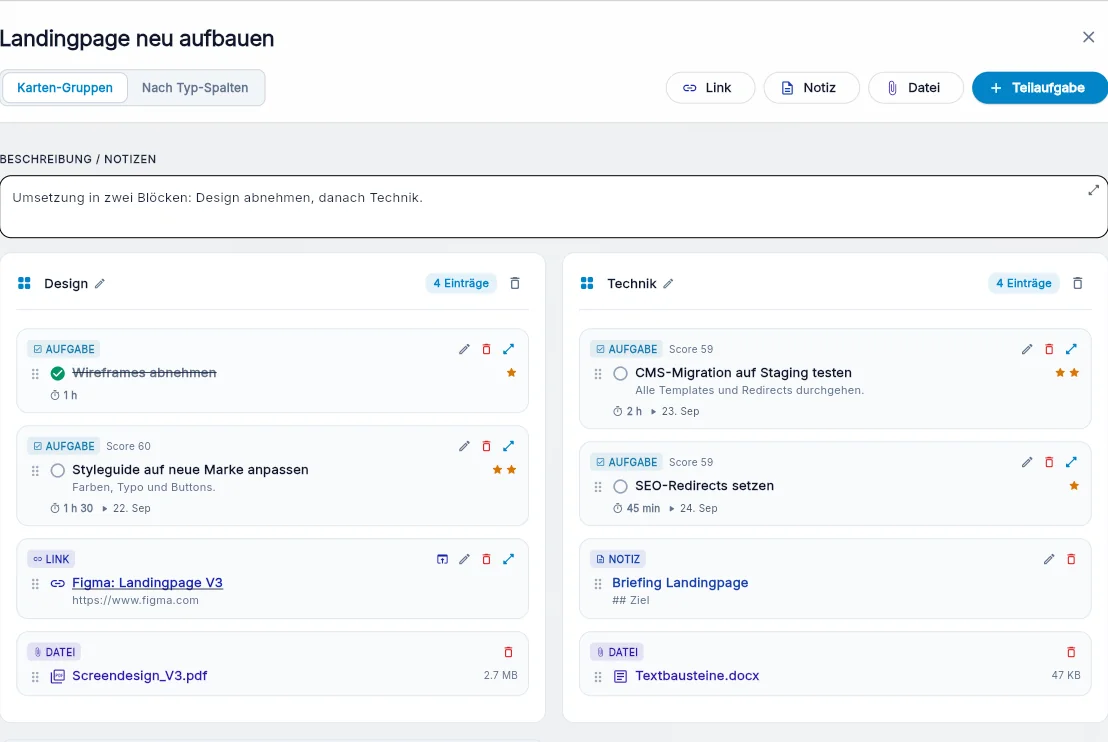Viewport: 1108px width, 742px height.
Task: Add a new Link
Action: (x=710, y=88)
